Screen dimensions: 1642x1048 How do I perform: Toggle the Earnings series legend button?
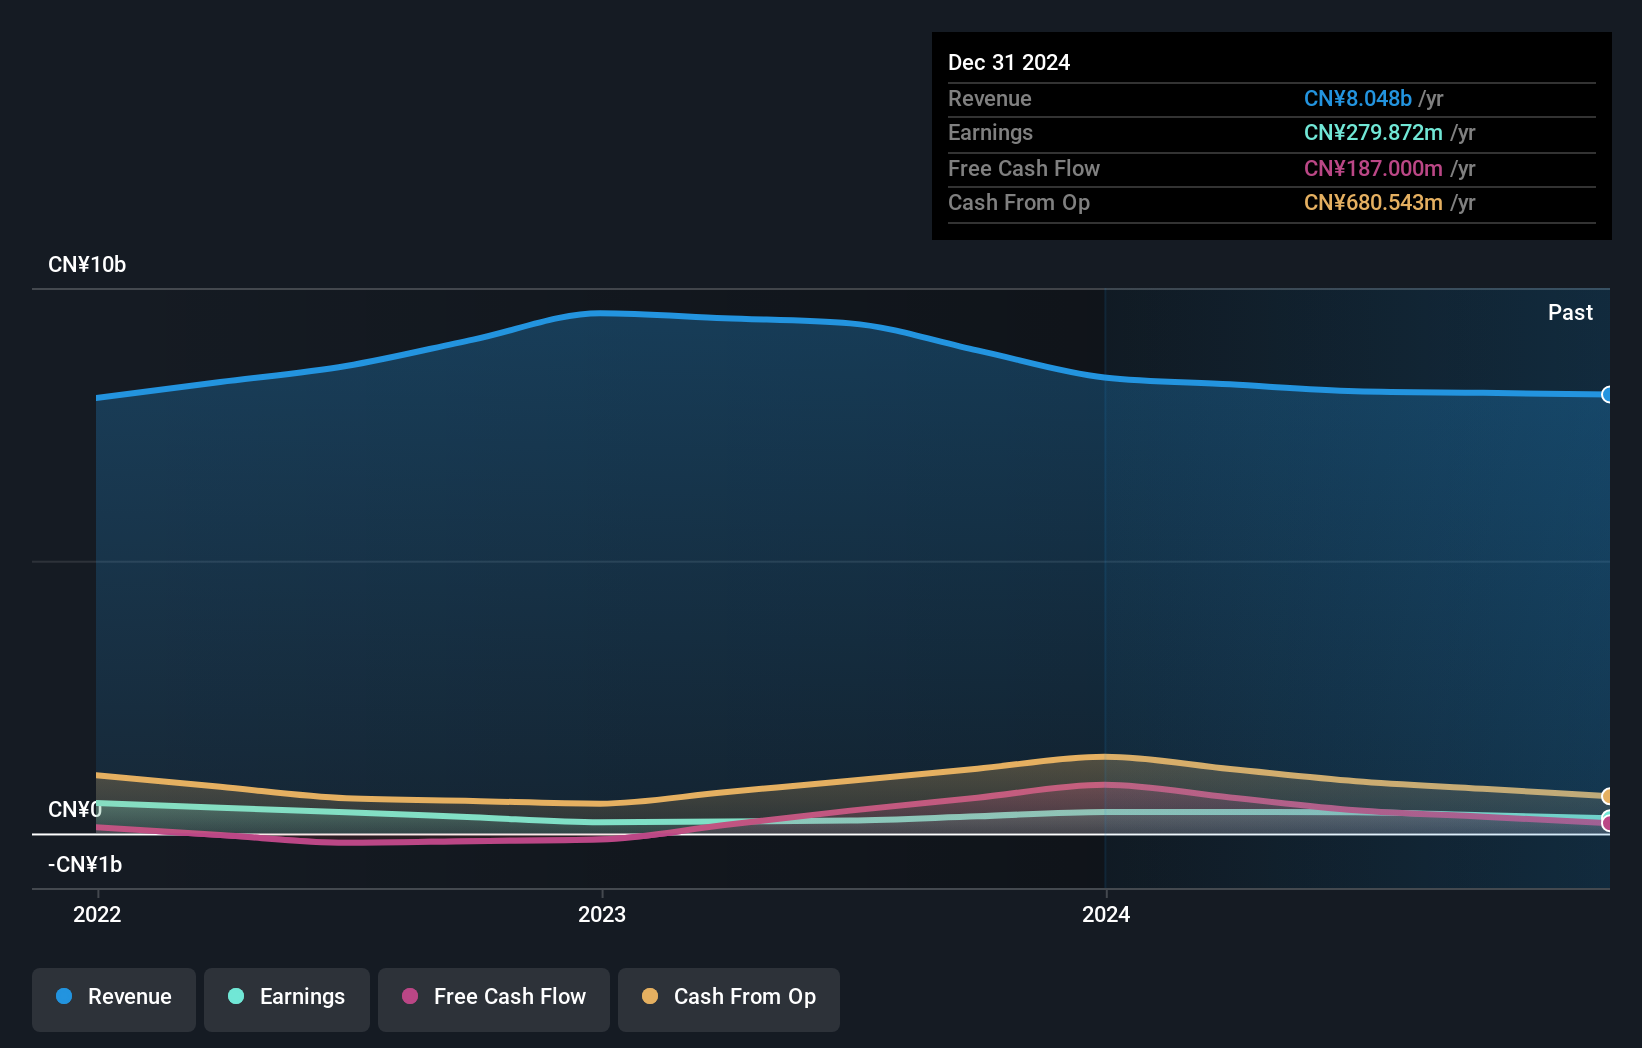(287, 999)
